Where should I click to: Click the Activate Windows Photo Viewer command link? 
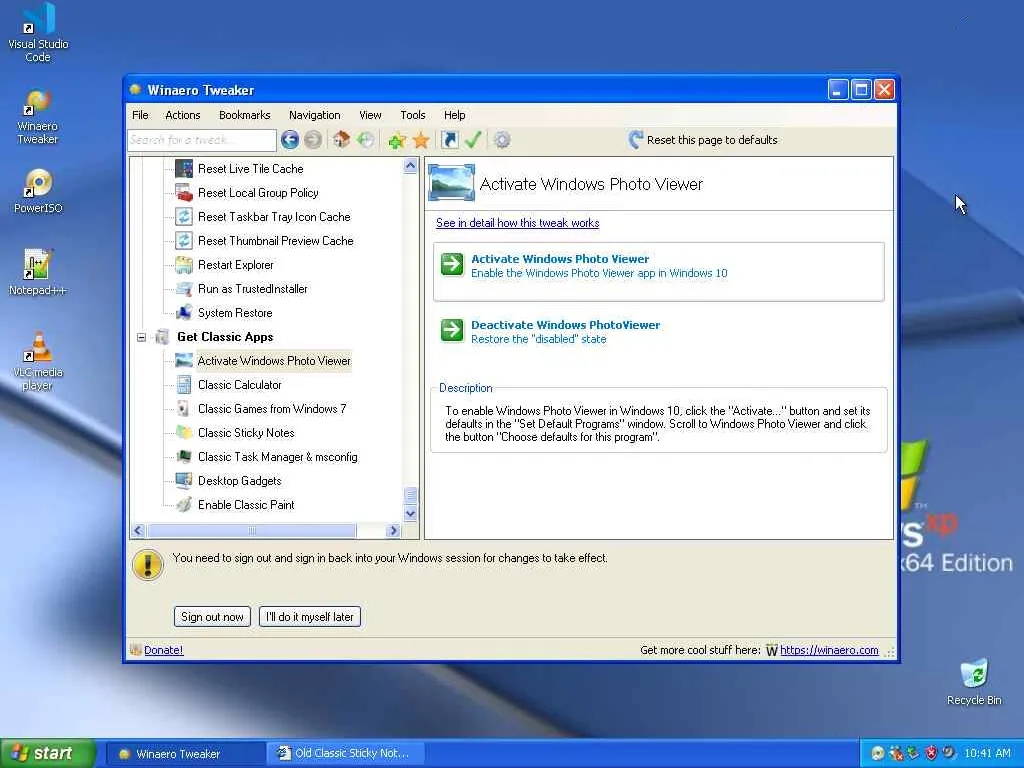(x=658, y=272)
